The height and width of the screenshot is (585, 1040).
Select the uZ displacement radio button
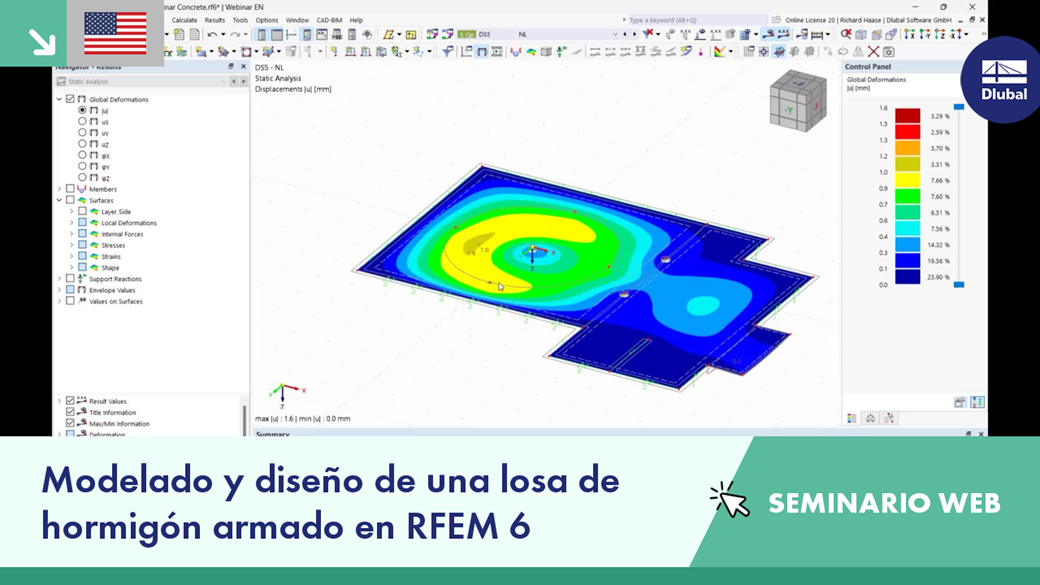click(82, 142)
